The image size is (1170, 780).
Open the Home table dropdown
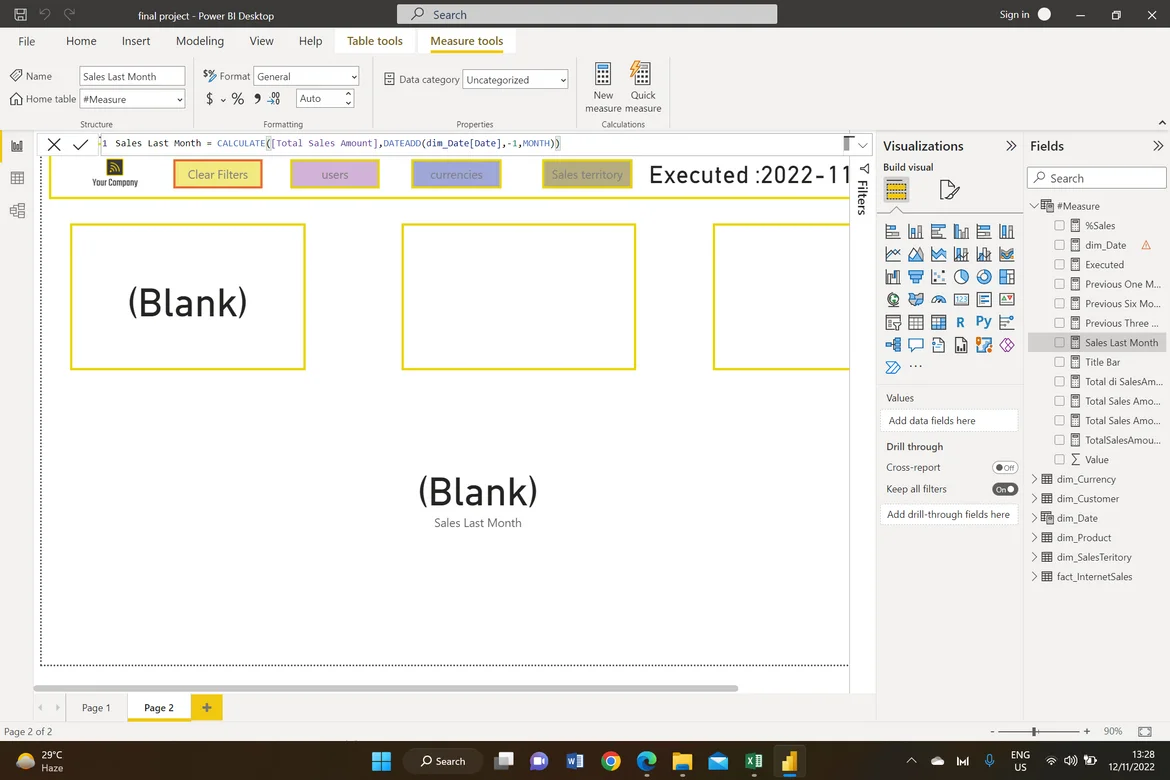click(132, 100)
